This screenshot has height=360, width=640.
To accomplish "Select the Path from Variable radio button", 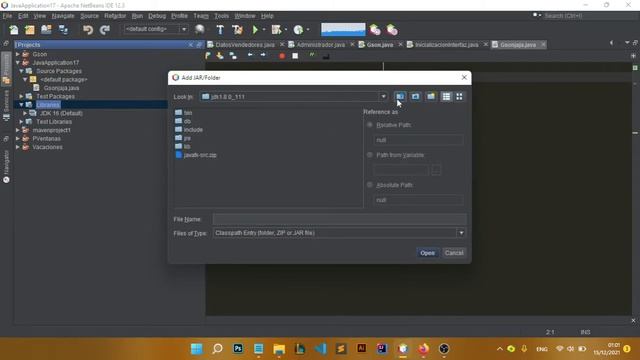I will point(370,155).
